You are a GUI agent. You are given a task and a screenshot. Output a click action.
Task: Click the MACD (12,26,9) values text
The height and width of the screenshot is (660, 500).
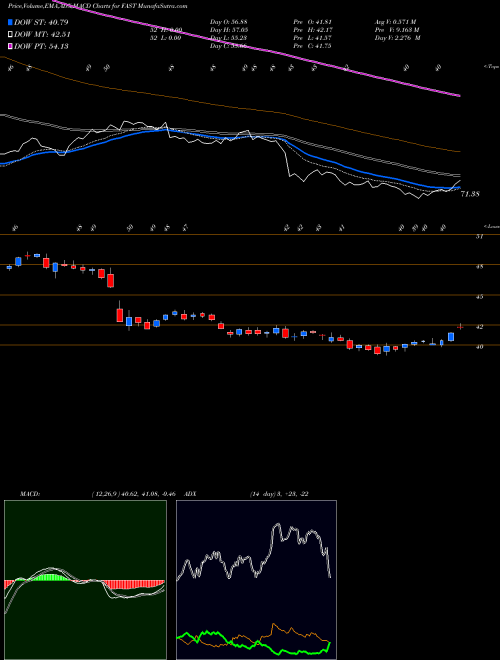(136, 494)
